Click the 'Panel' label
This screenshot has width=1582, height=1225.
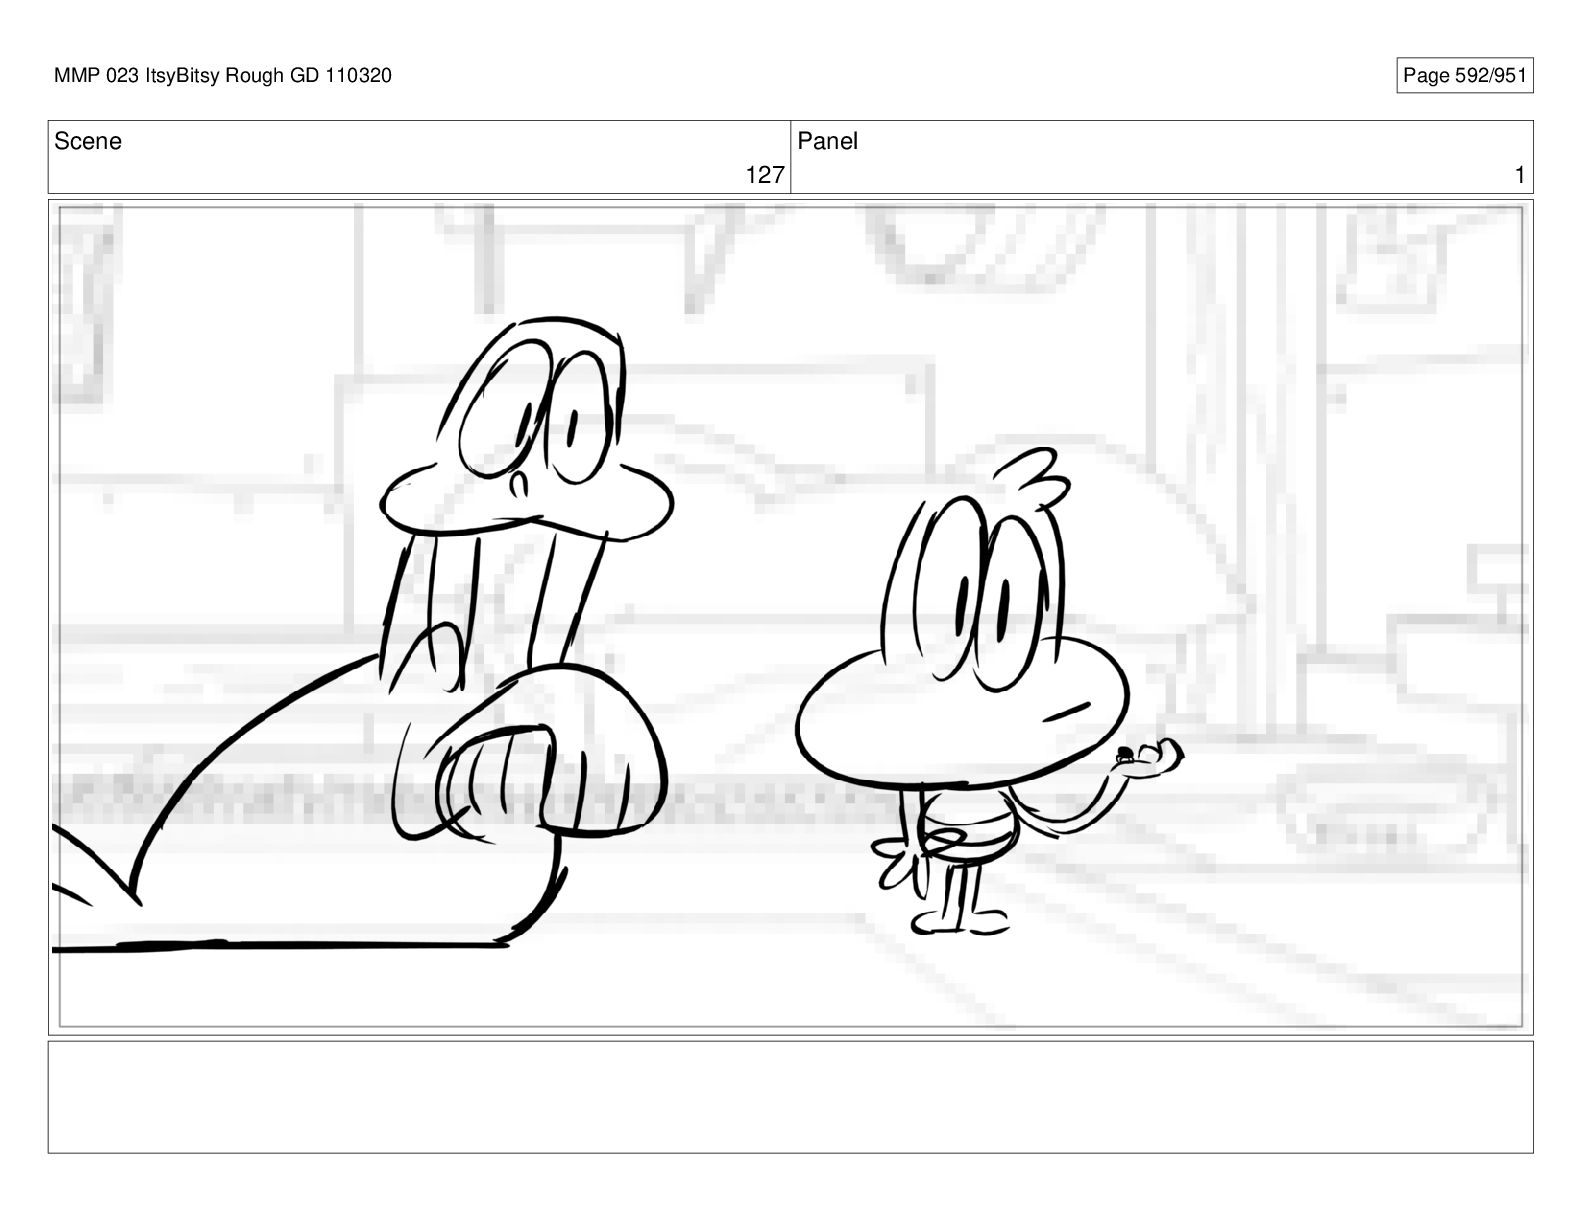828,141
